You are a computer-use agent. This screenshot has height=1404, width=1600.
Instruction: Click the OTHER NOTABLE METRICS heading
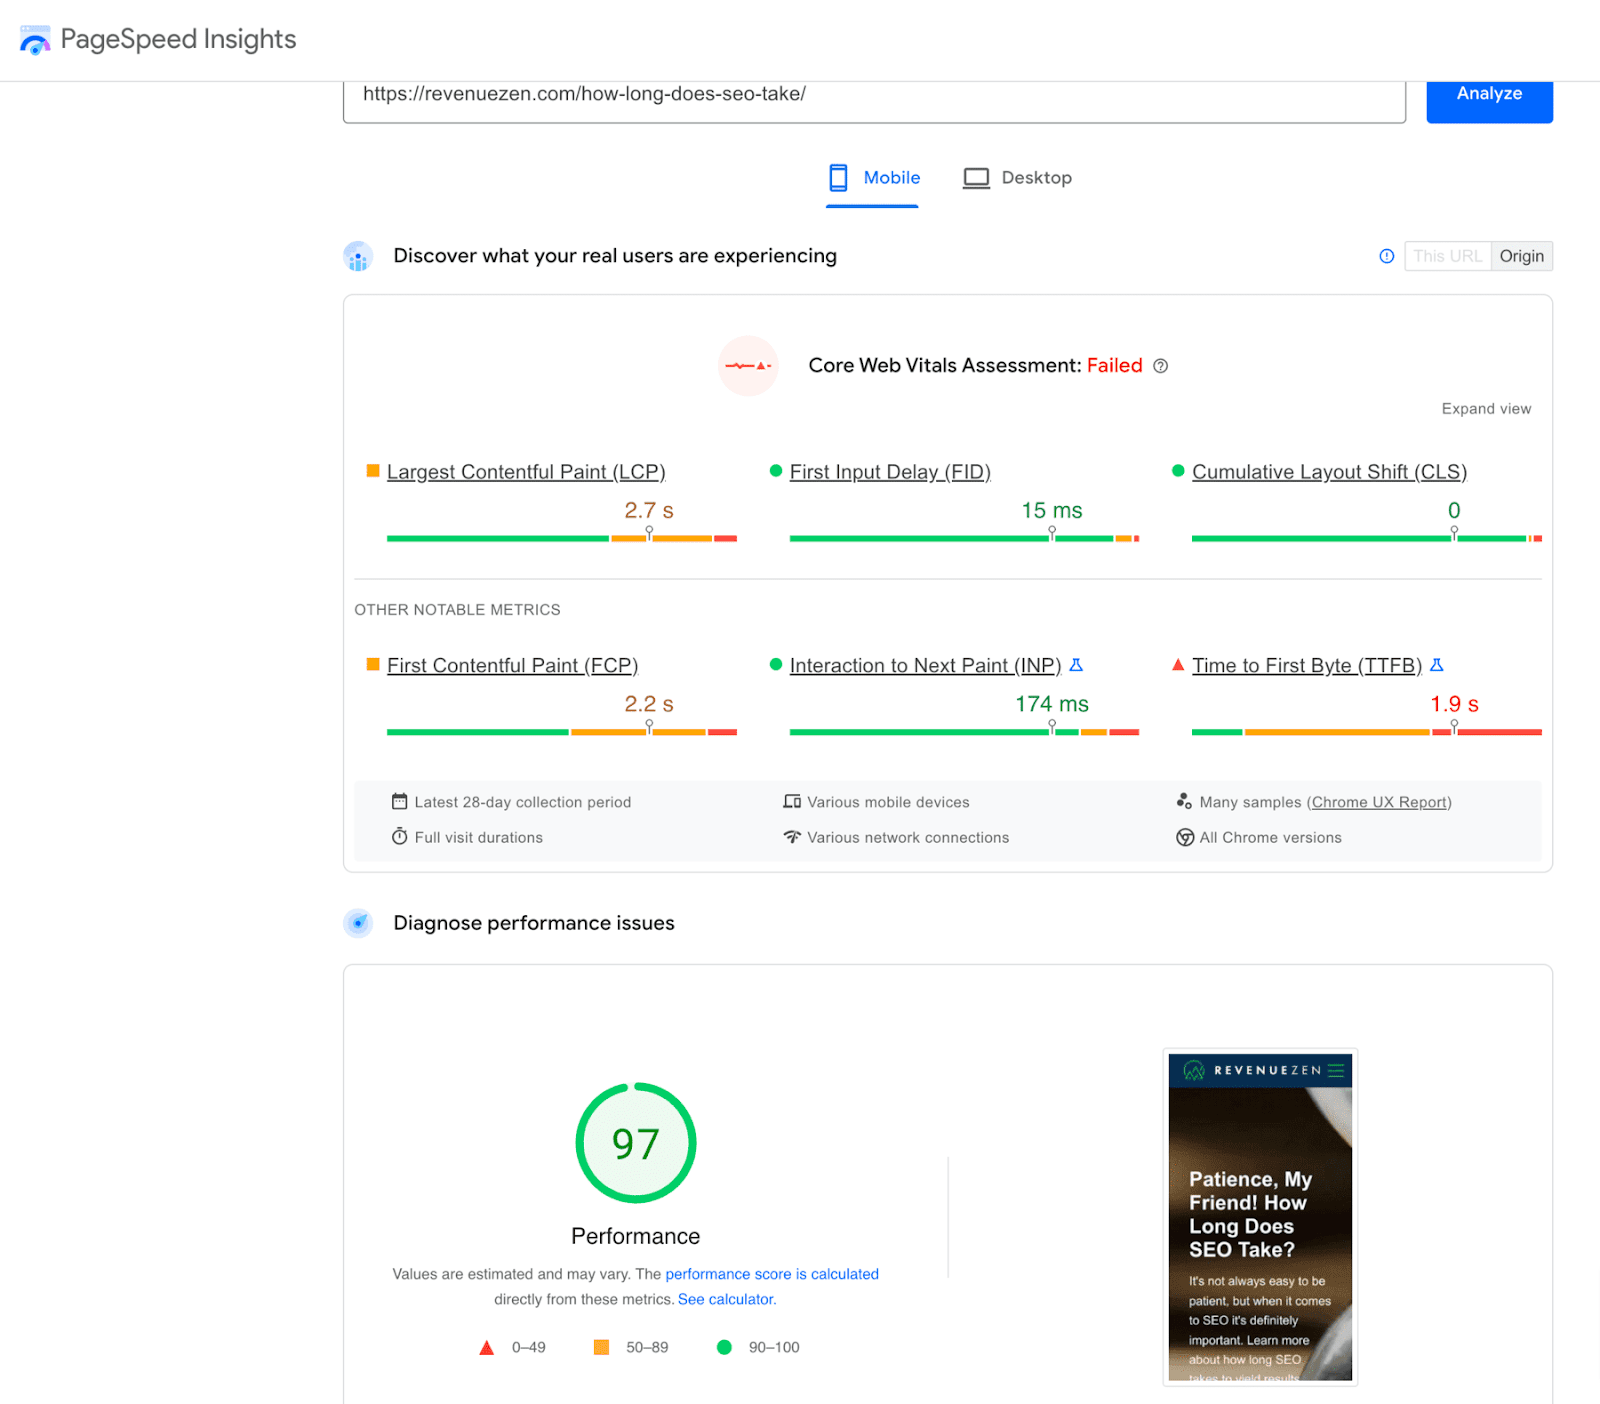[457, 610]
